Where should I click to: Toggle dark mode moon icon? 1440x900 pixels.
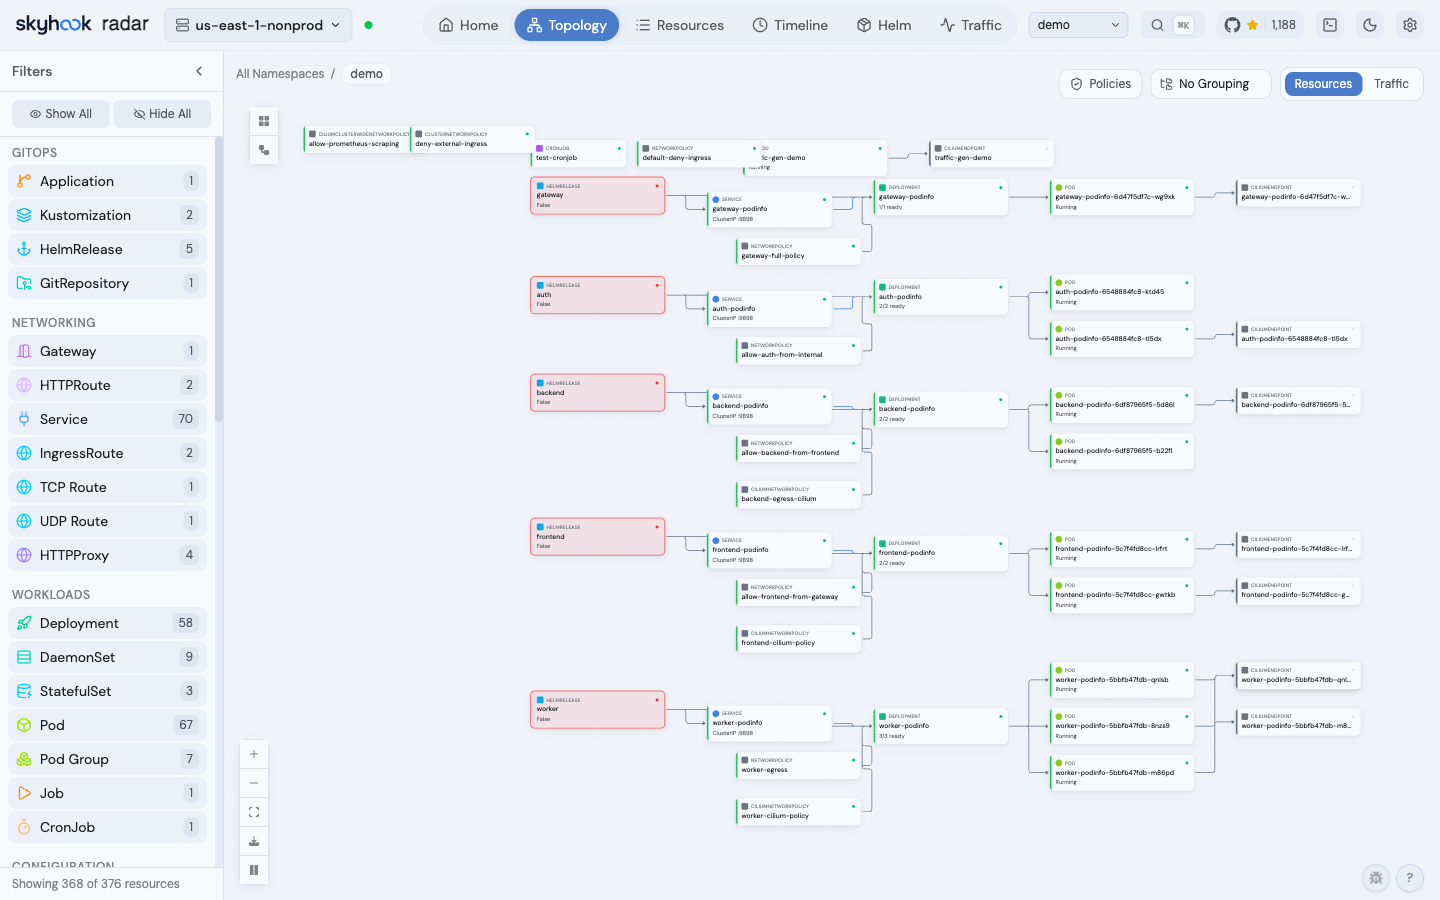coord(1370,25)
